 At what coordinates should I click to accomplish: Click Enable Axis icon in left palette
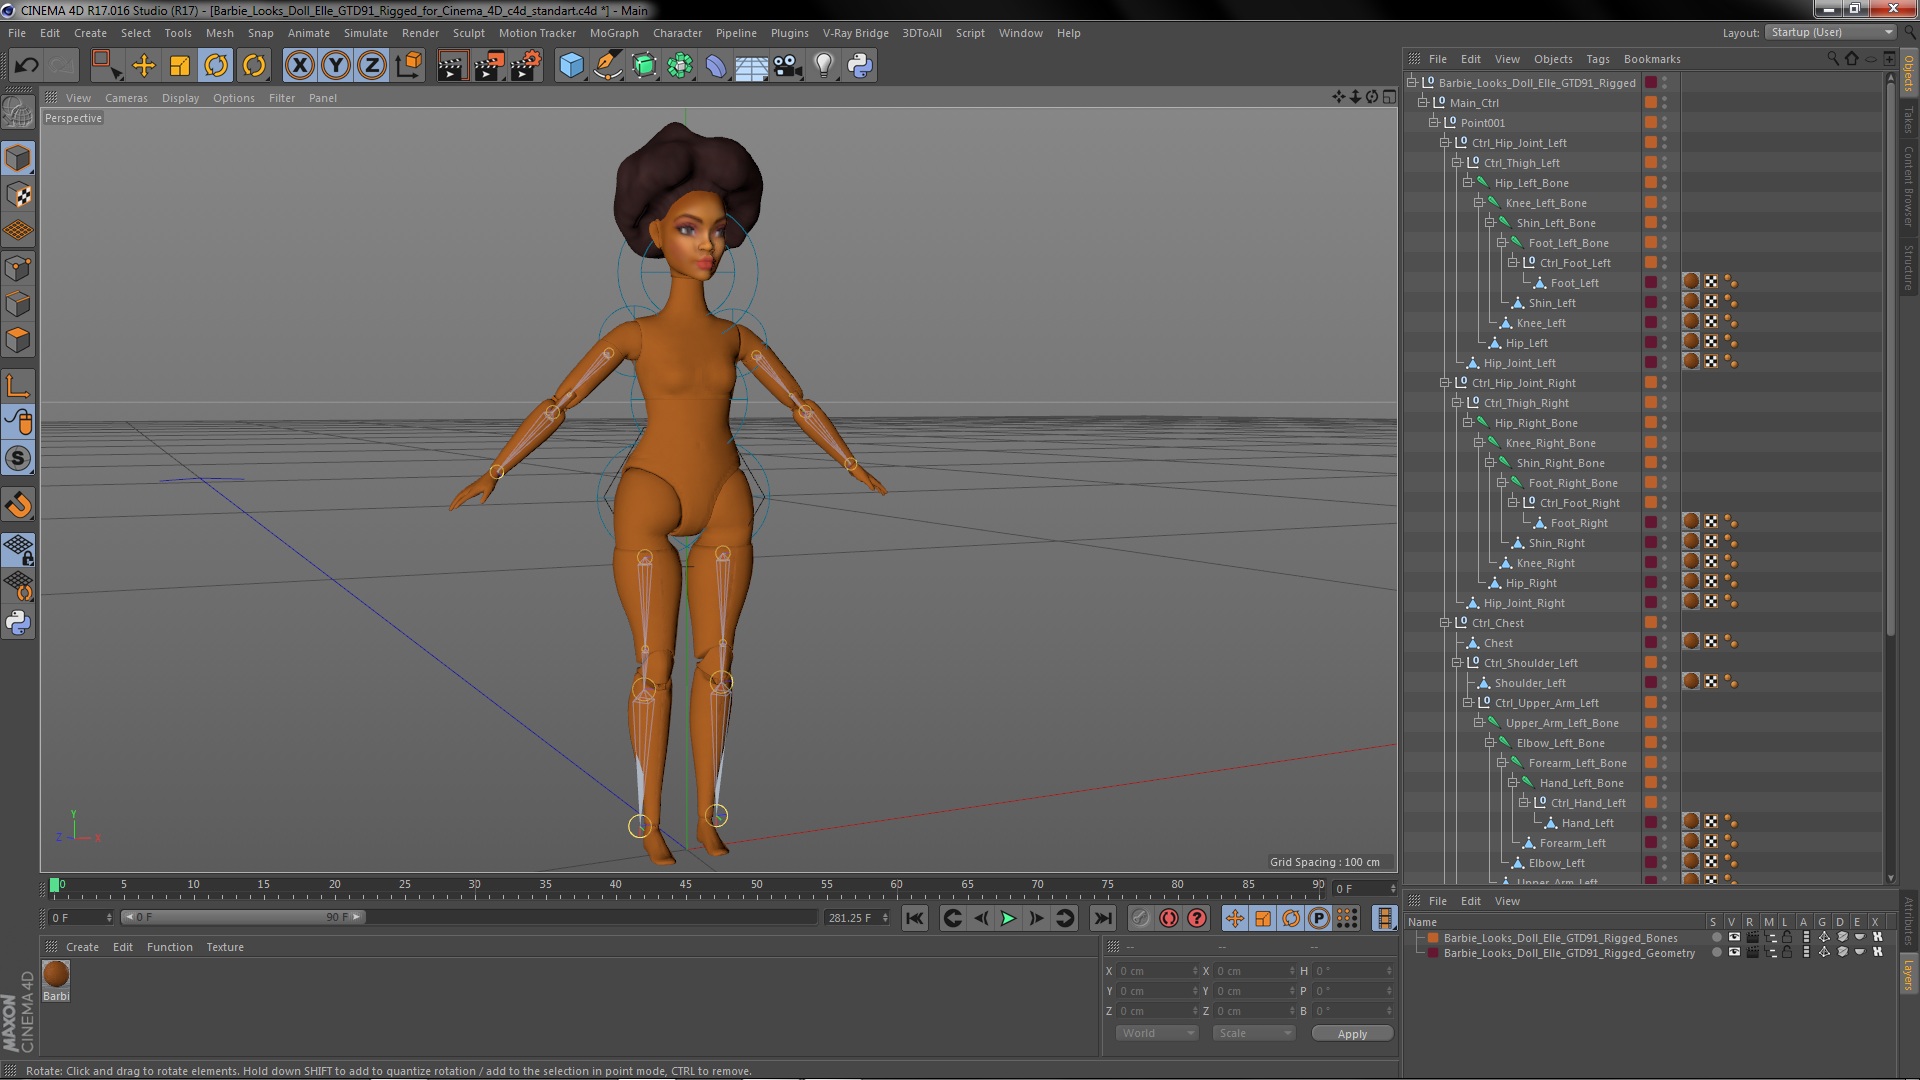pyautogui.click(x=18, y=387)
